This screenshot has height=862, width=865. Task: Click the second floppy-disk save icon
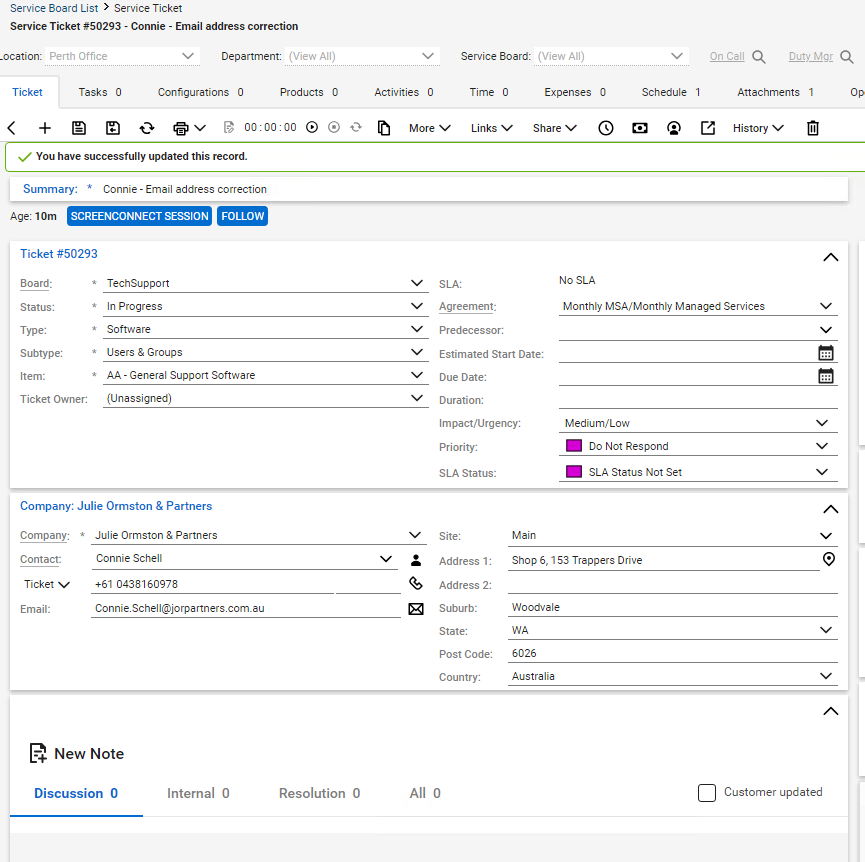tap(113, 128)
